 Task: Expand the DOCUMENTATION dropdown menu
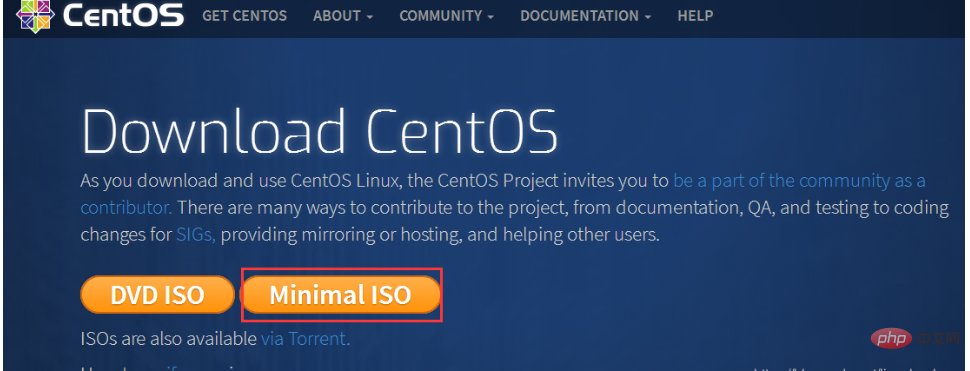585,15
